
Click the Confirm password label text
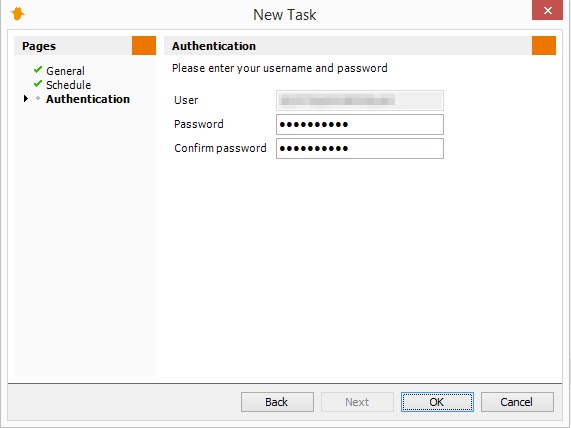(220, 148)
